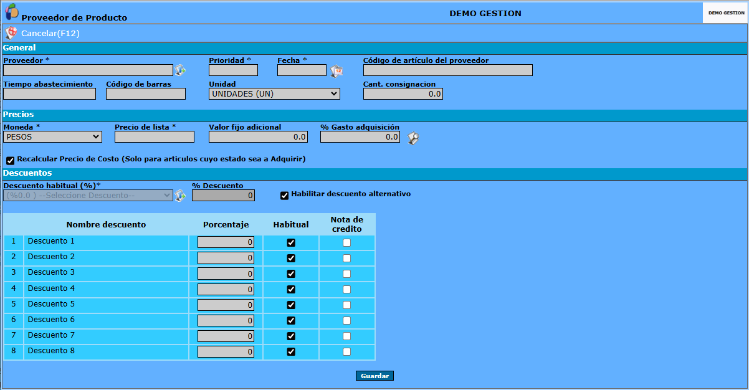
Task: Uncheck Habitual for Descuento 6
Action: click(x=291, y=320)
